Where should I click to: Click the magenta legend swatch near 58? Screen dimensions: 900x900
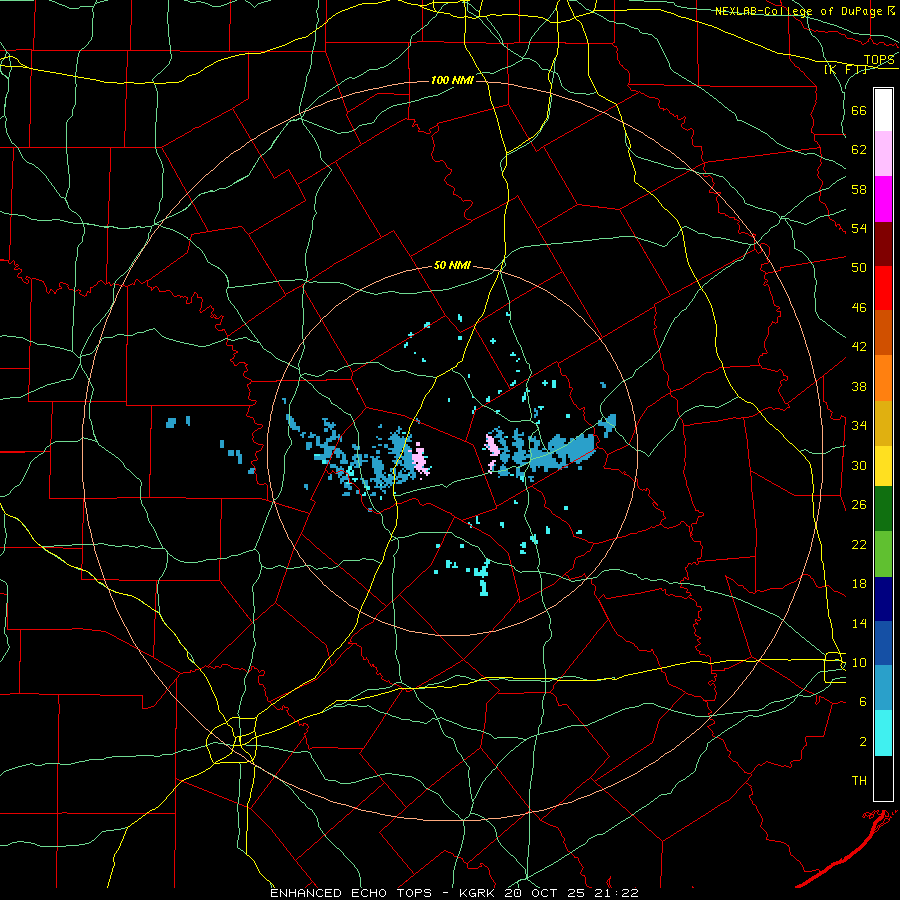click(x=883, y=199)
